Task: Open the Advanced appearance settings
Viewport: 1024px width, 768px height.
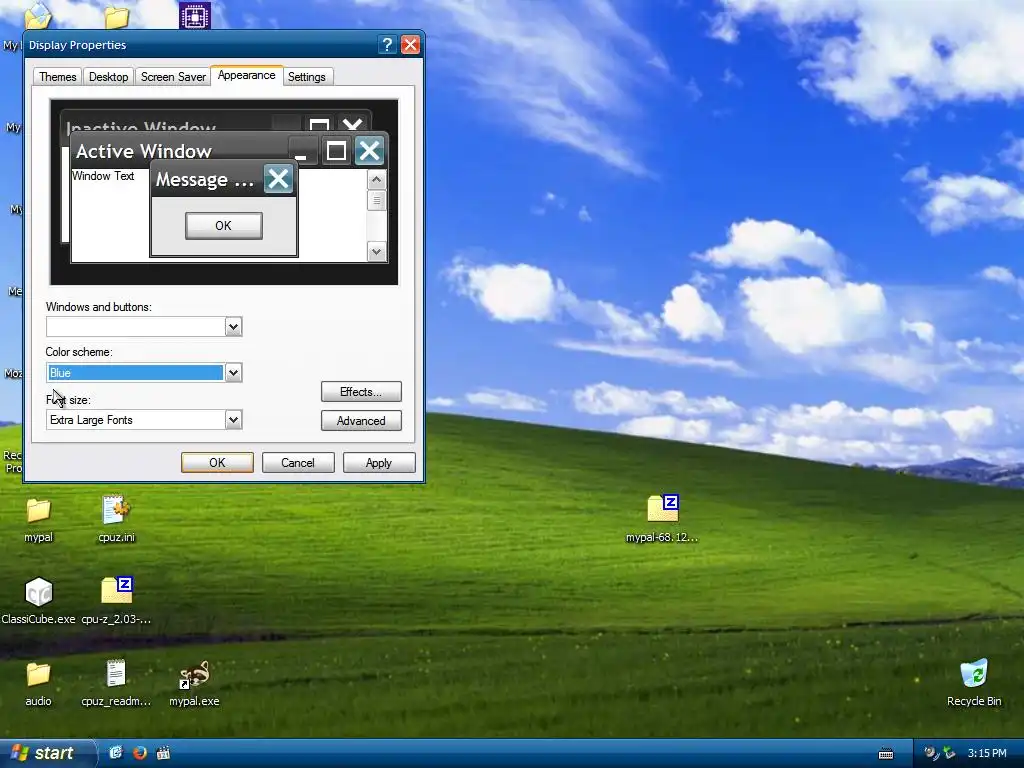Action: [x=361, y=421]
